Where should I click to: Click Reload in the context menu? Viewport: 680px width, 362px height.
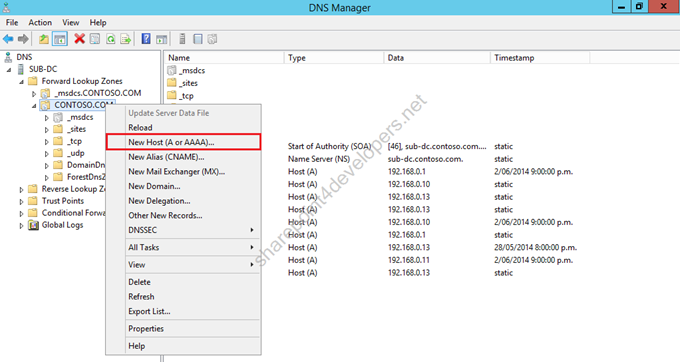[183, 127]
